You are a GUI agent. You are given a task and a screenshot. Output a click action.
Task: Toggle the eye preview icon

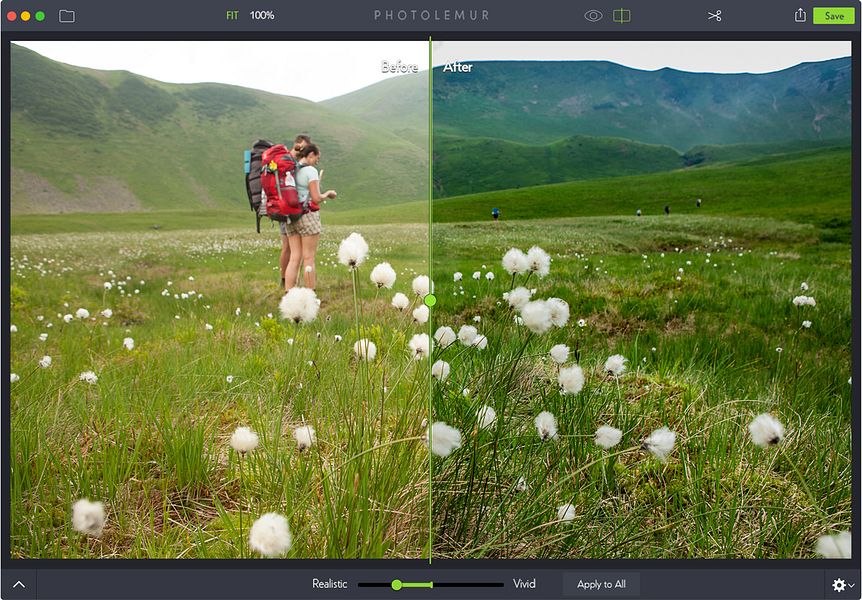pos(593,16)
